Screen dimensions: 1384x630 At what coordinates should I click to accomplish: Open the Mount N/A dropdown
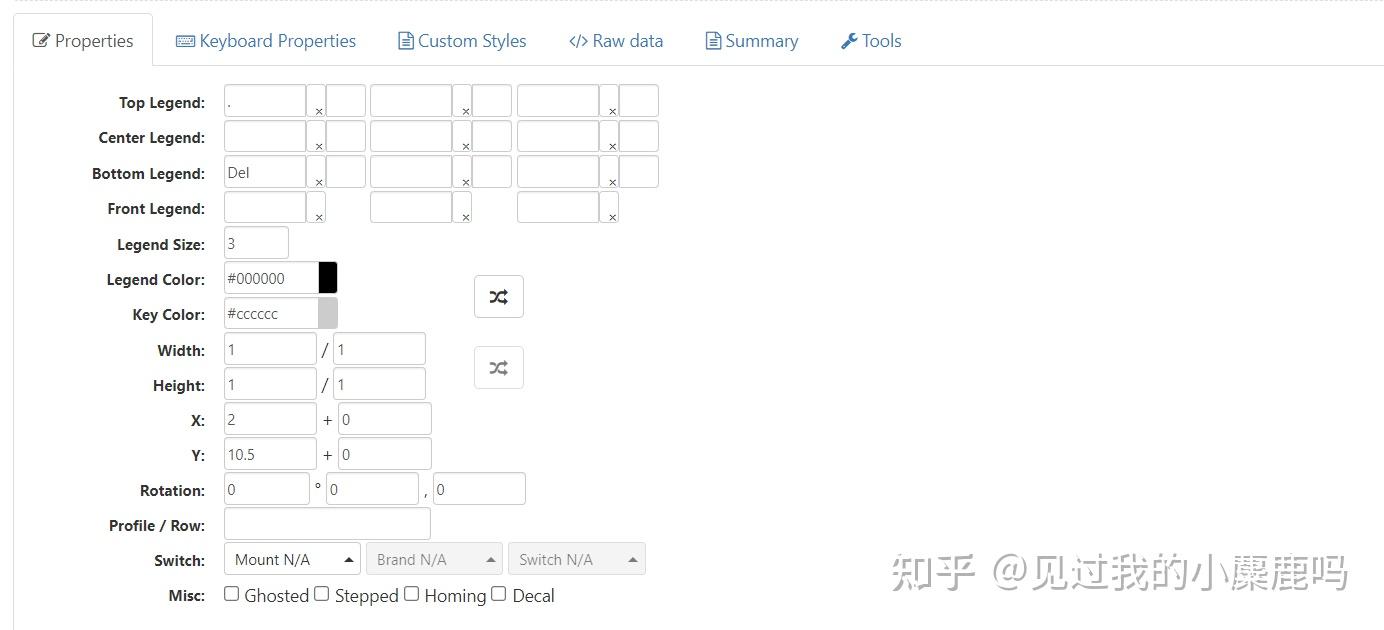pos(292,559)
